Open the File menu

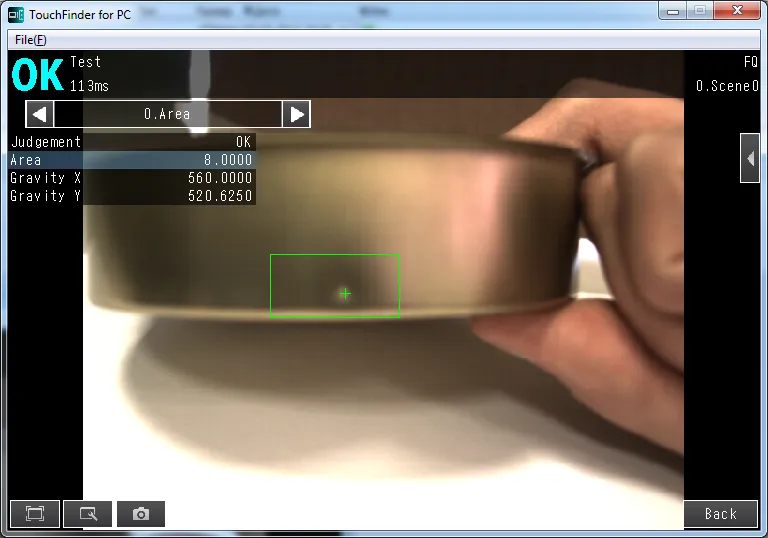click(31, 40)
